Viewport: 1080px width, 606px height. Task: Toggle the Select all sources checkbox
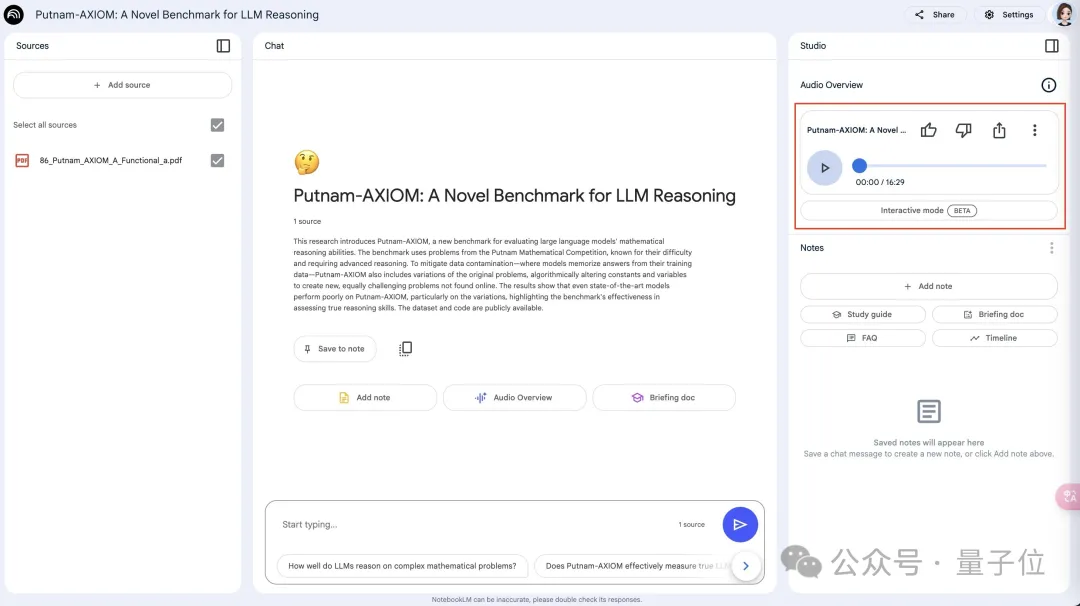(x=217, y=125)
